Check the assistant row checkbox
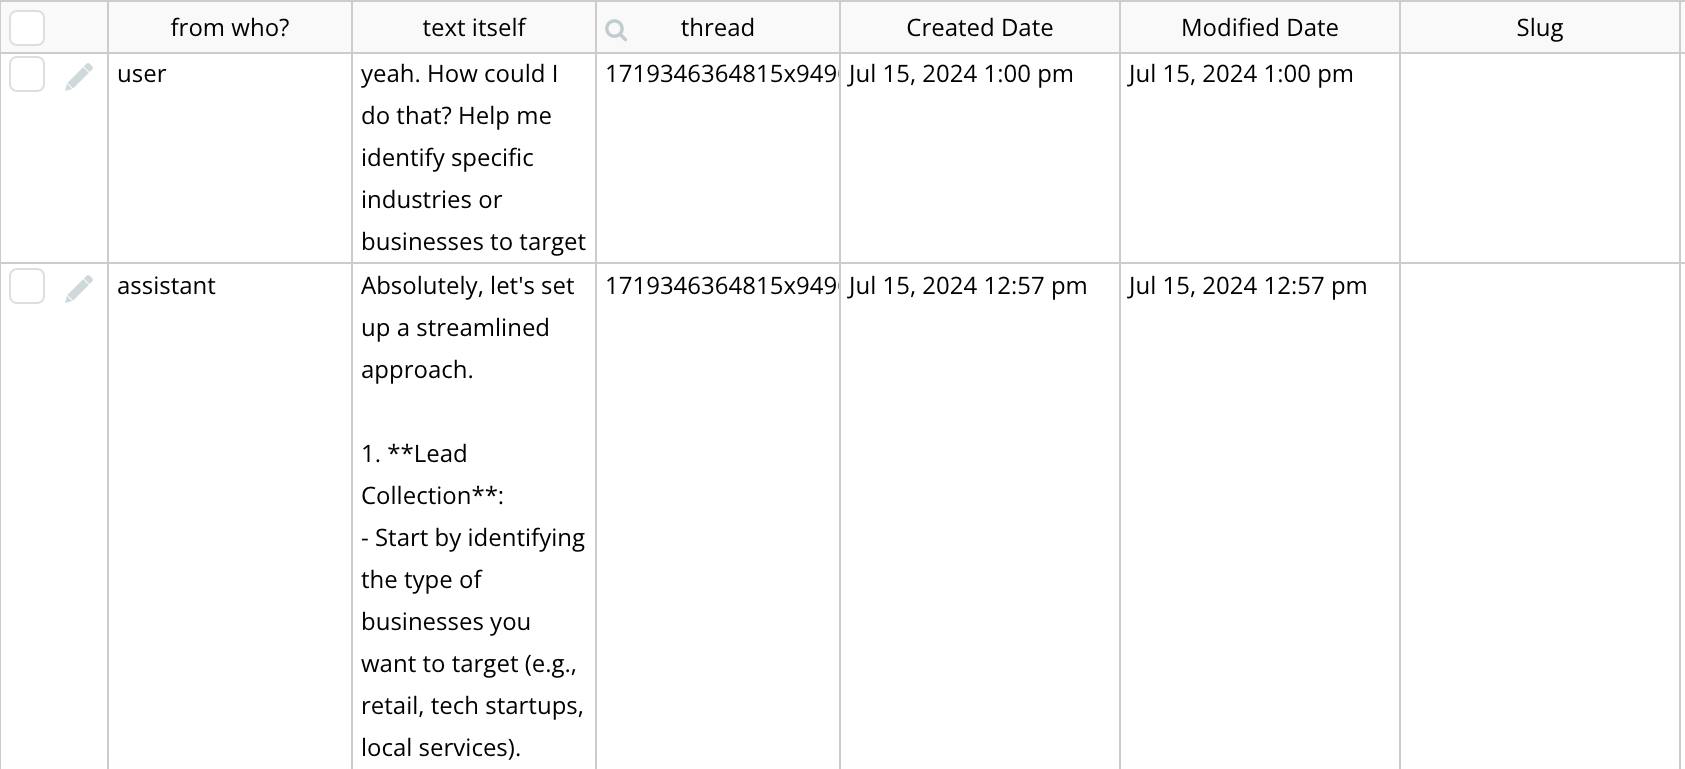Viewport: 1685px width, 769px height. [27, 286]
